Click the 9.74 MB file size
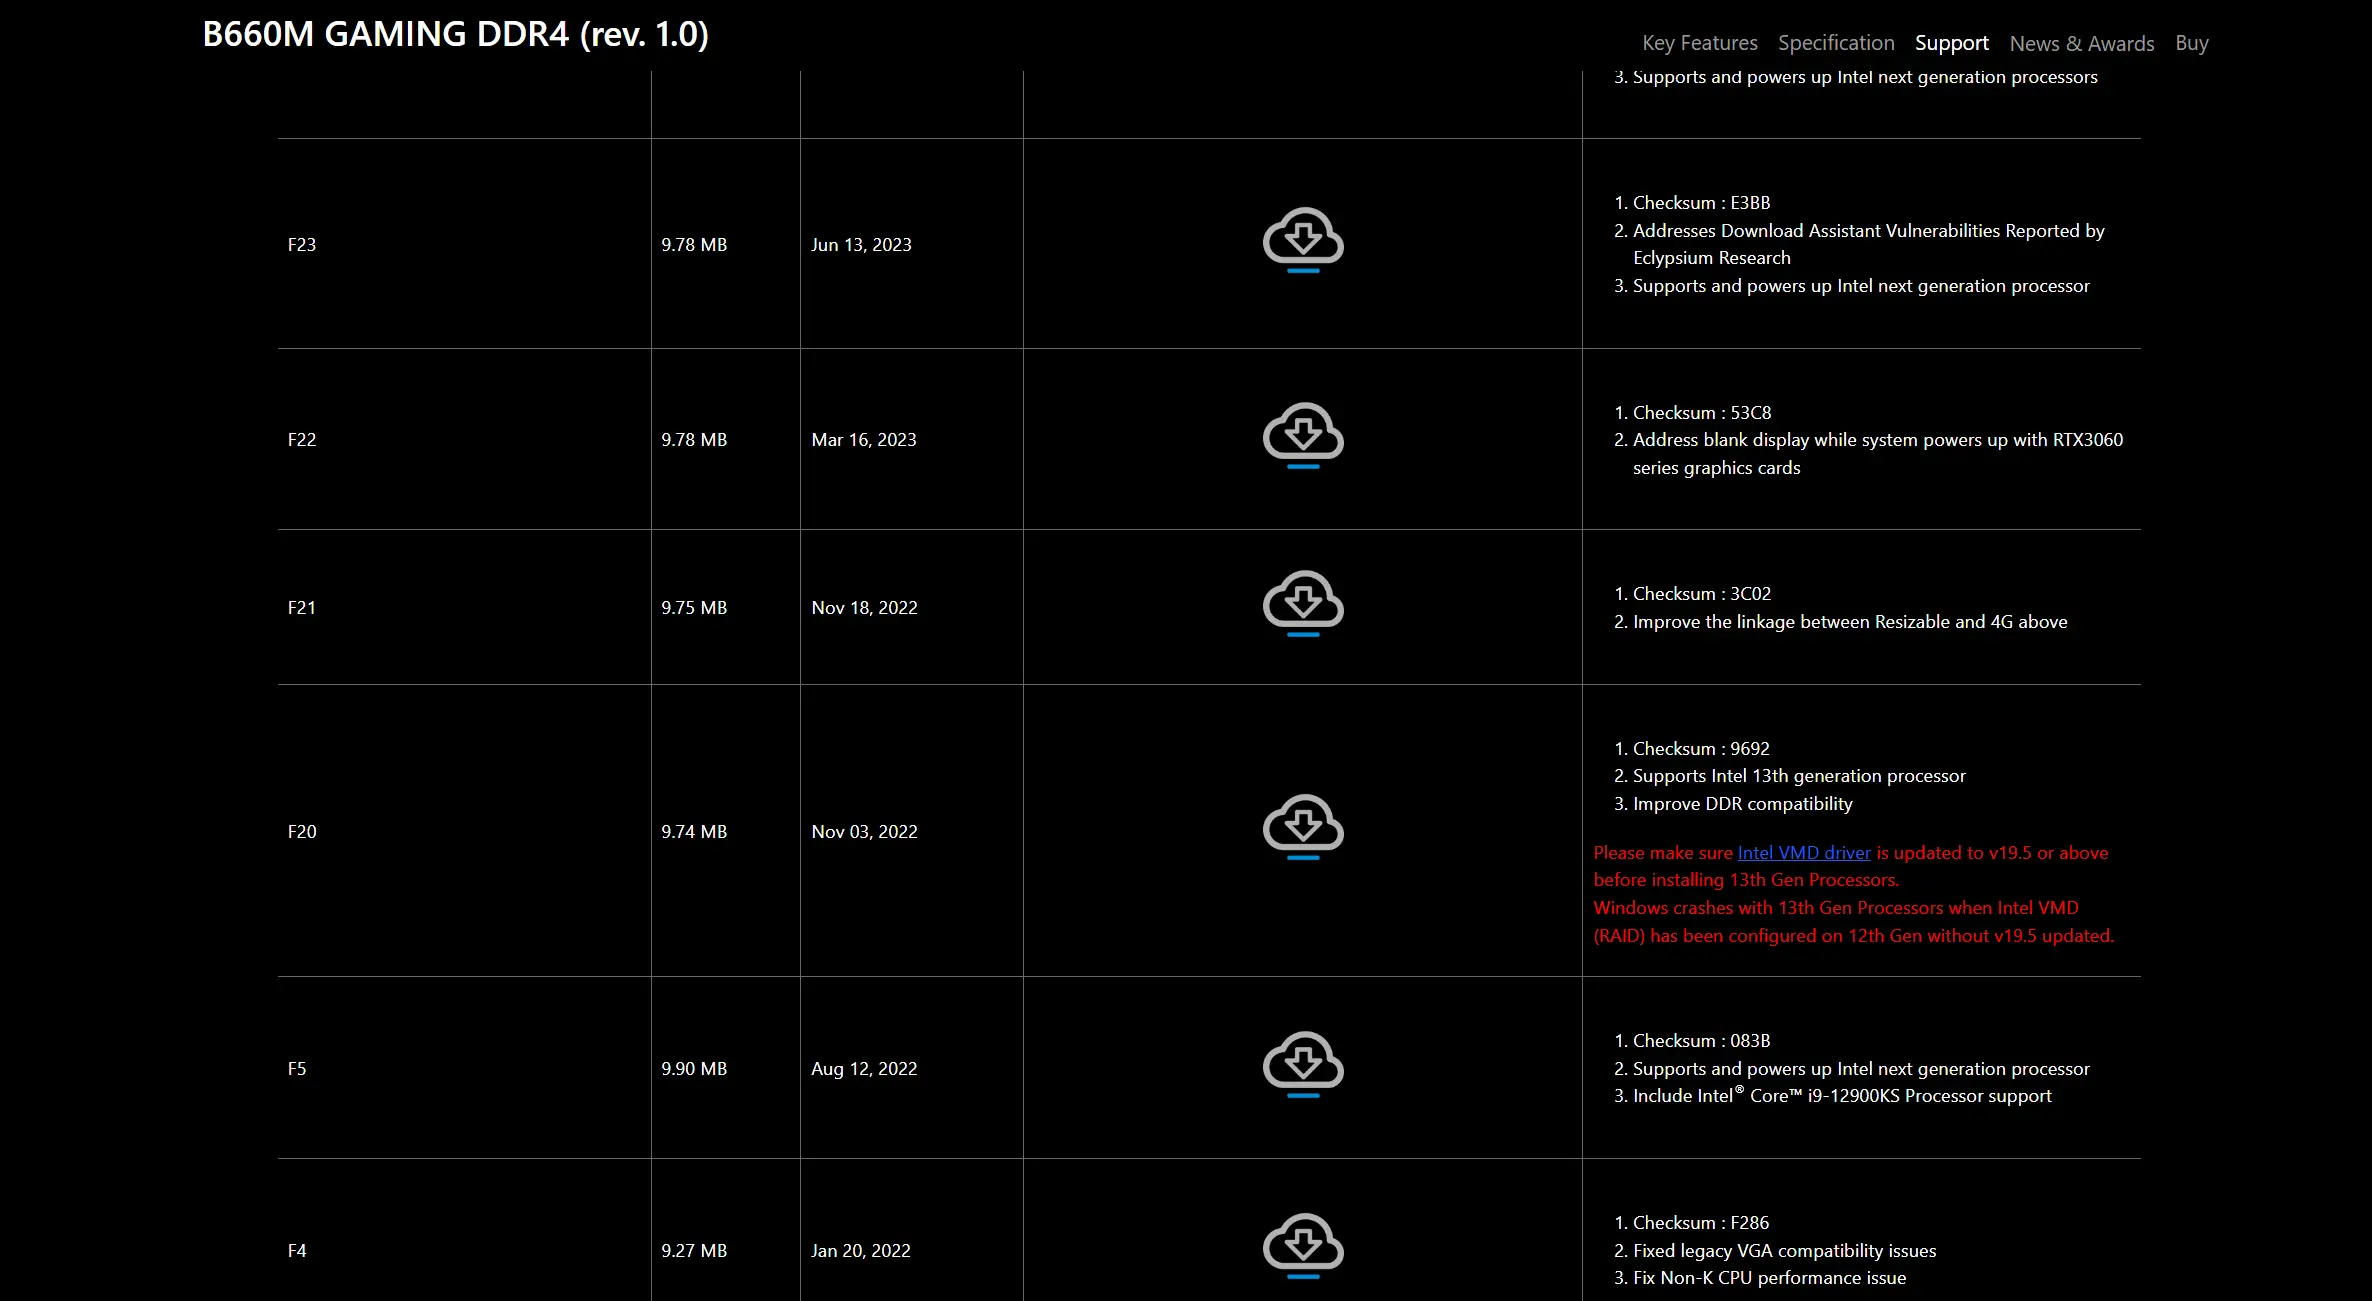 click(x=694, y=832)
